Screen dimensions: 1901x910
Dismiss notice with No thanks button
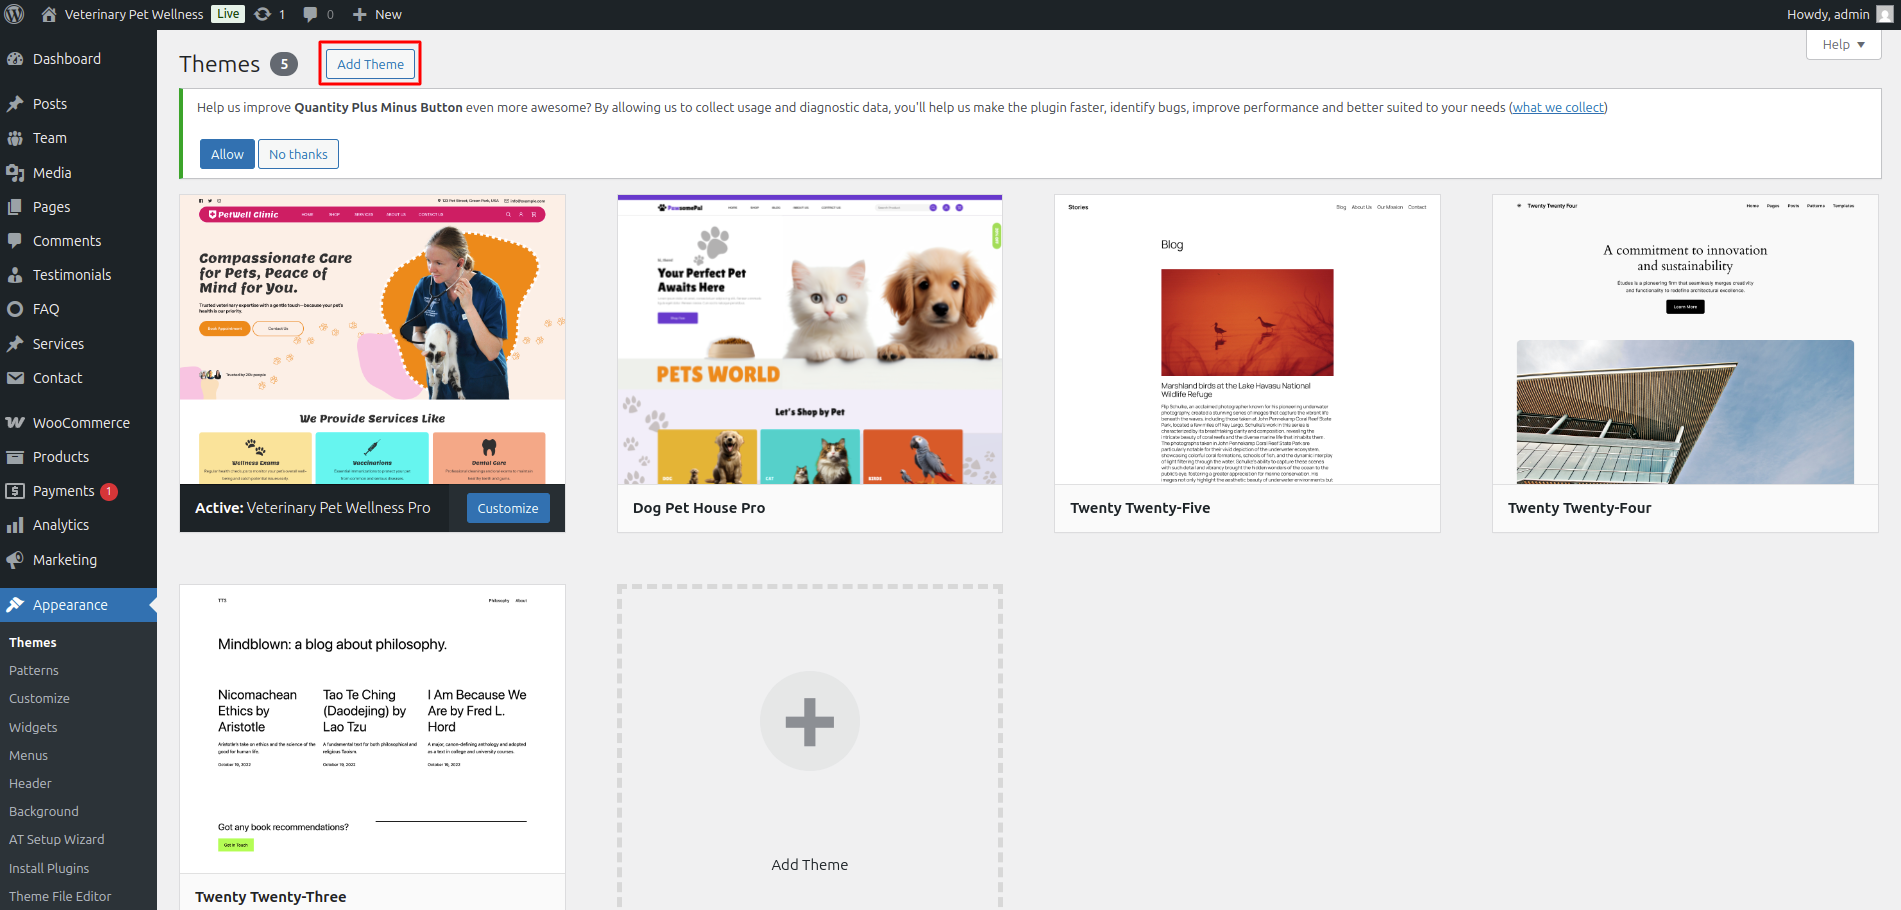[298, 154]
